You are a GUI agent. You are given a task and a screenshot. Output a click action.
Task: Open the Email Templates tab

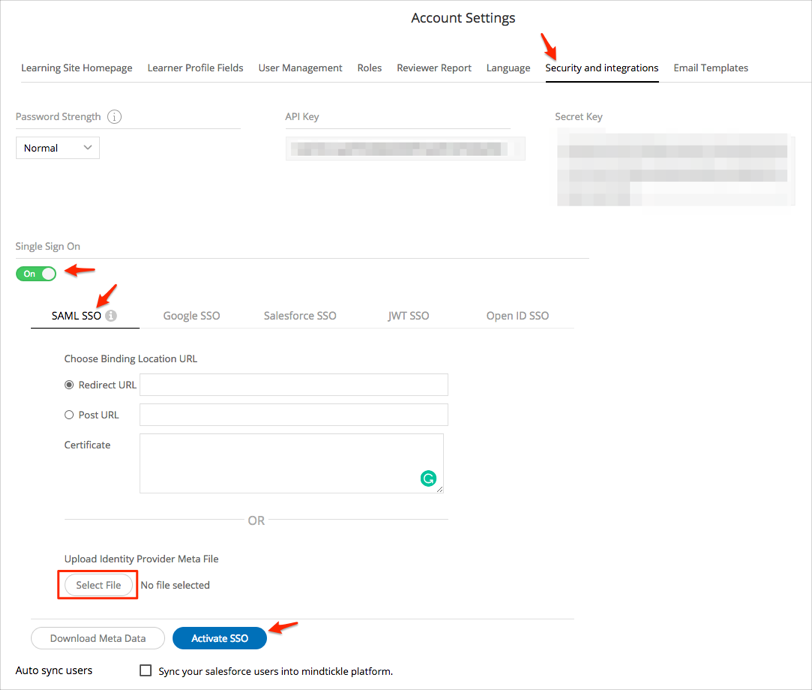coord(710,68)
